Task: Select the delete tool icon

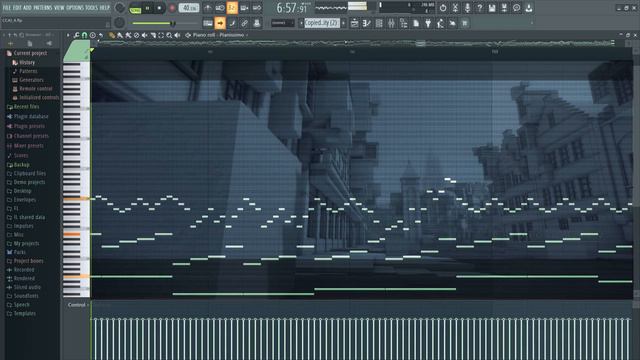Action: point(136,36)
